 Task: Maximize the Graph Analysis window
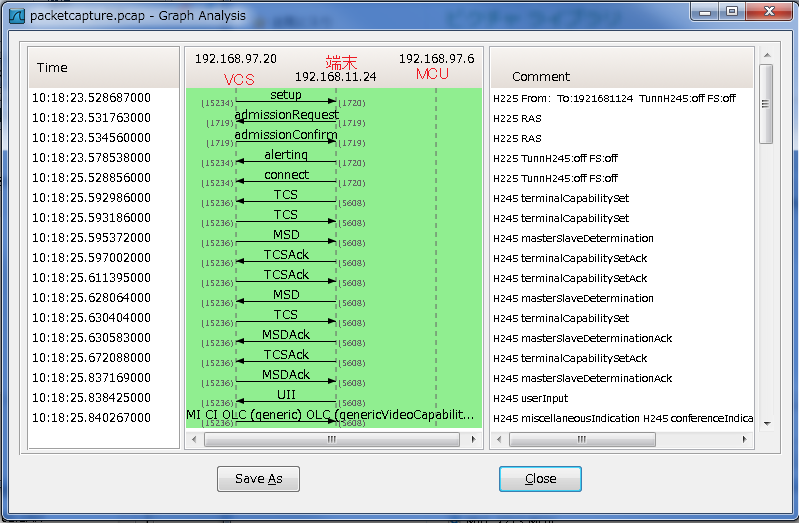tap(732, 12)
